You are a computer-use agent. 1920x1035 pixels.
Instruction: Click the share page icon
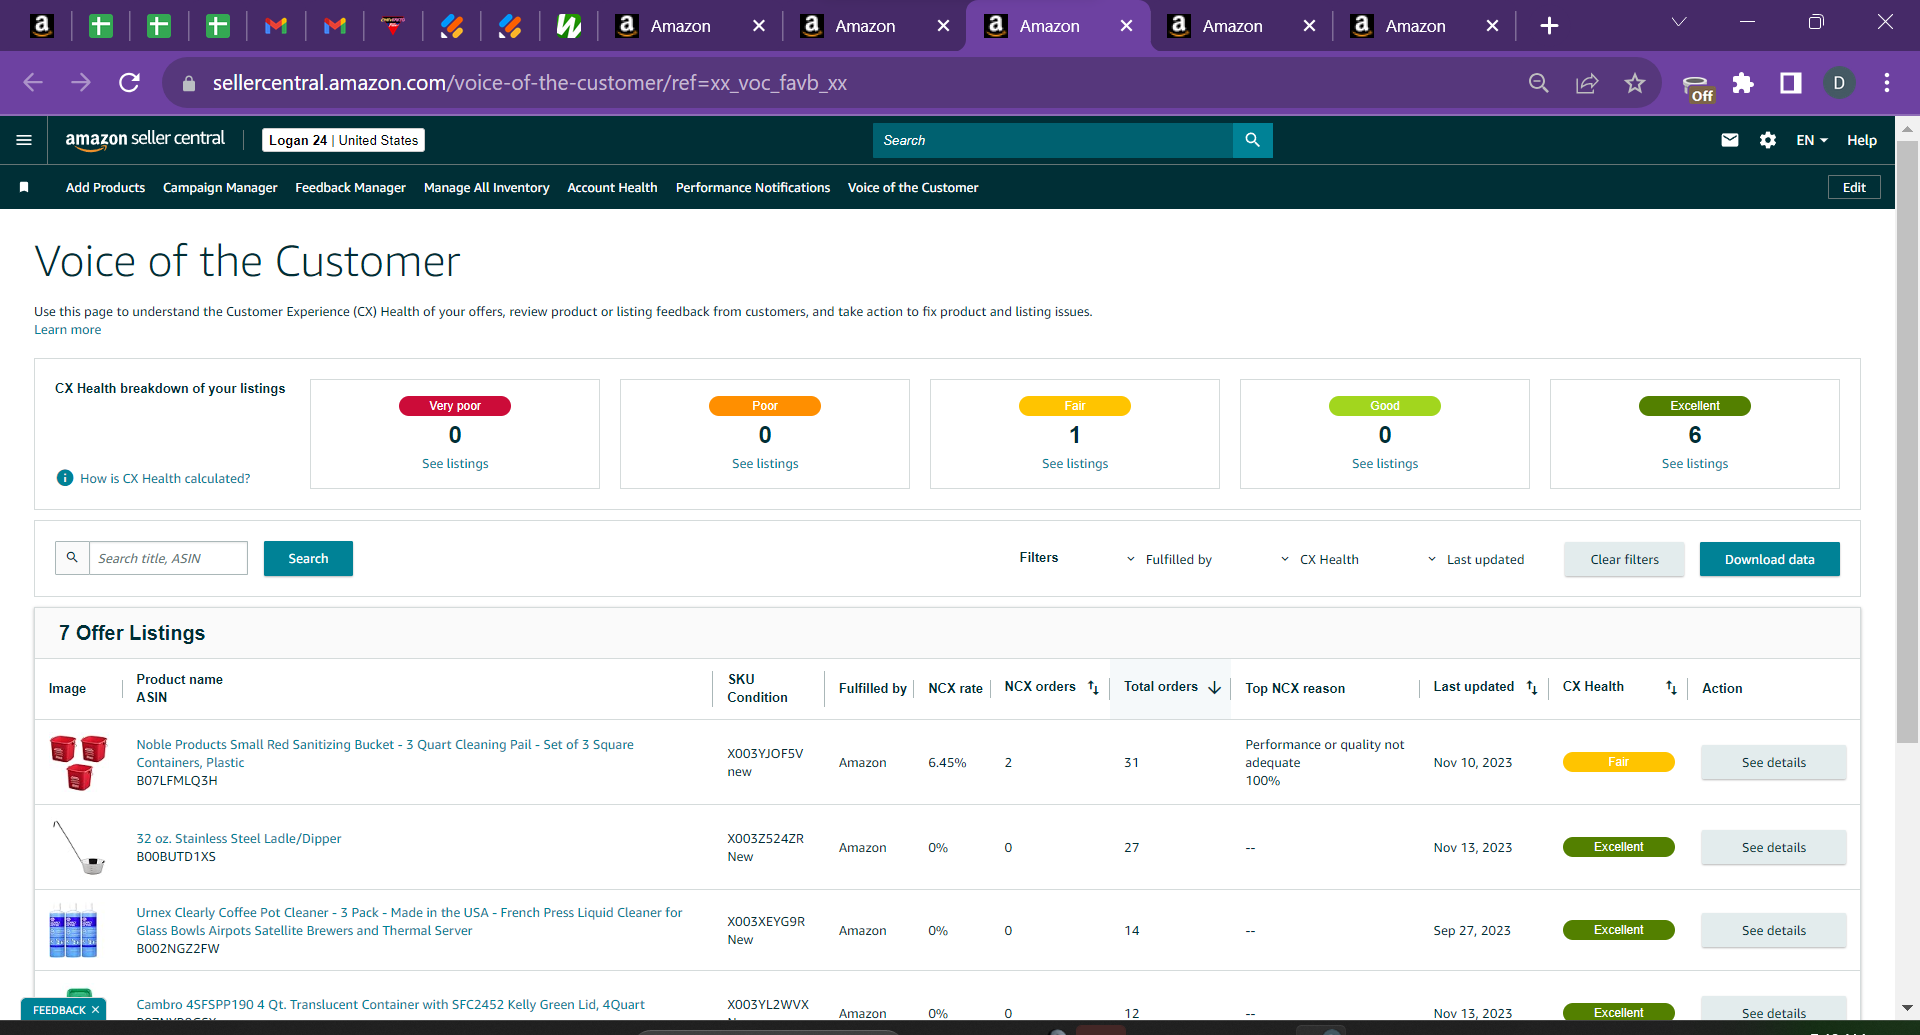pos(1587,83)
